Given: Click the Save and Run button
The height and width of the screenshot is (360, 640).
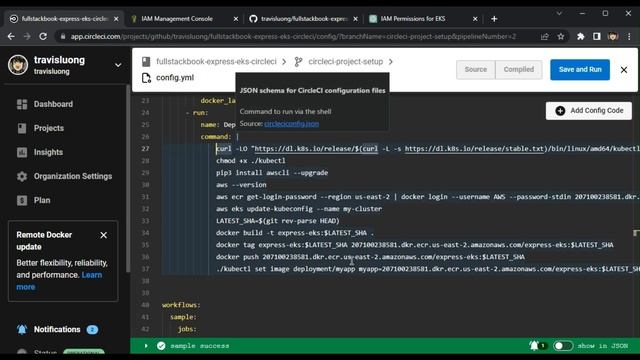Looking at the screenshot, I should point(580,69).
